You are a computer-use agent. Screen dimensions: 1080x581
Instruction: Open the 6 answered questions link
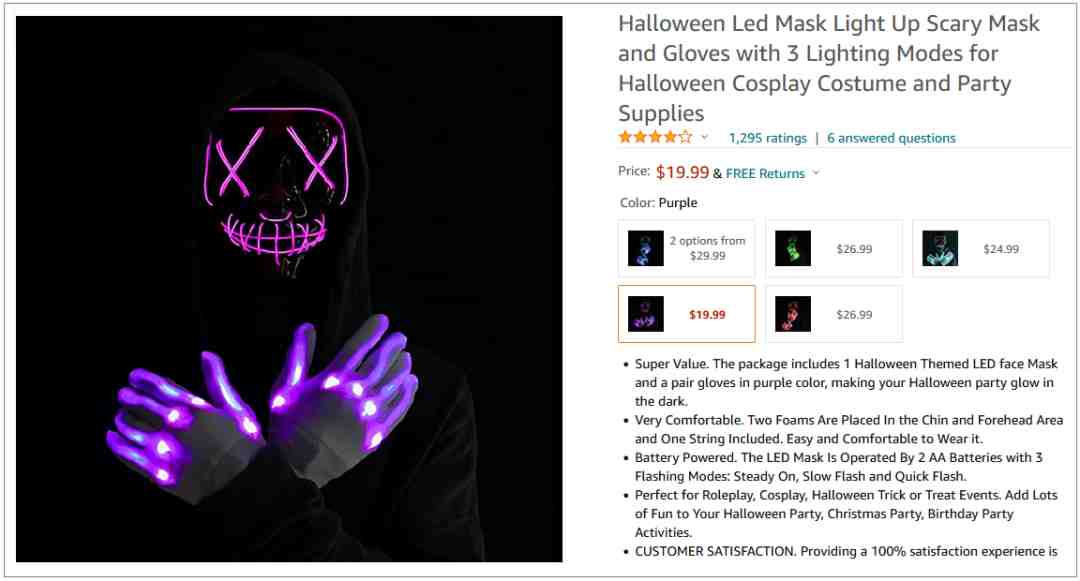coord(891,138)
